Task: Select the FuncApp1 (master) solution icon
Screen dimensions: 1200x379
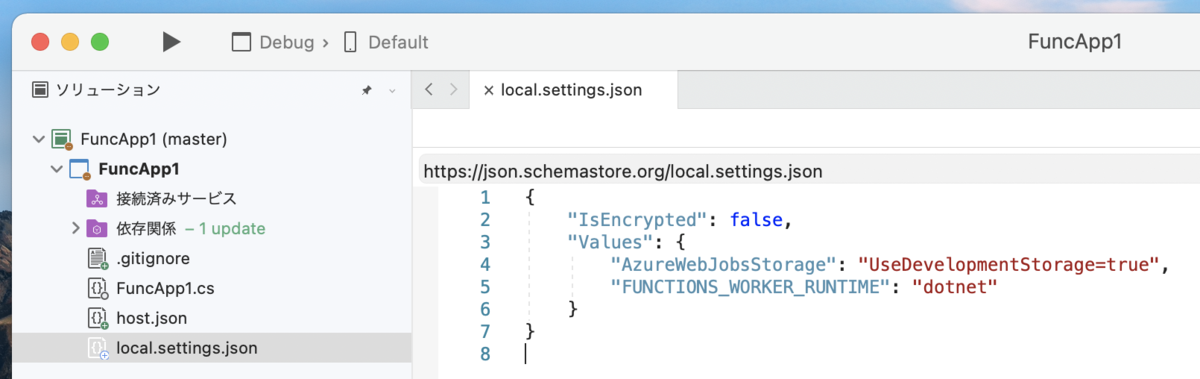Action: tap(62, 139)
